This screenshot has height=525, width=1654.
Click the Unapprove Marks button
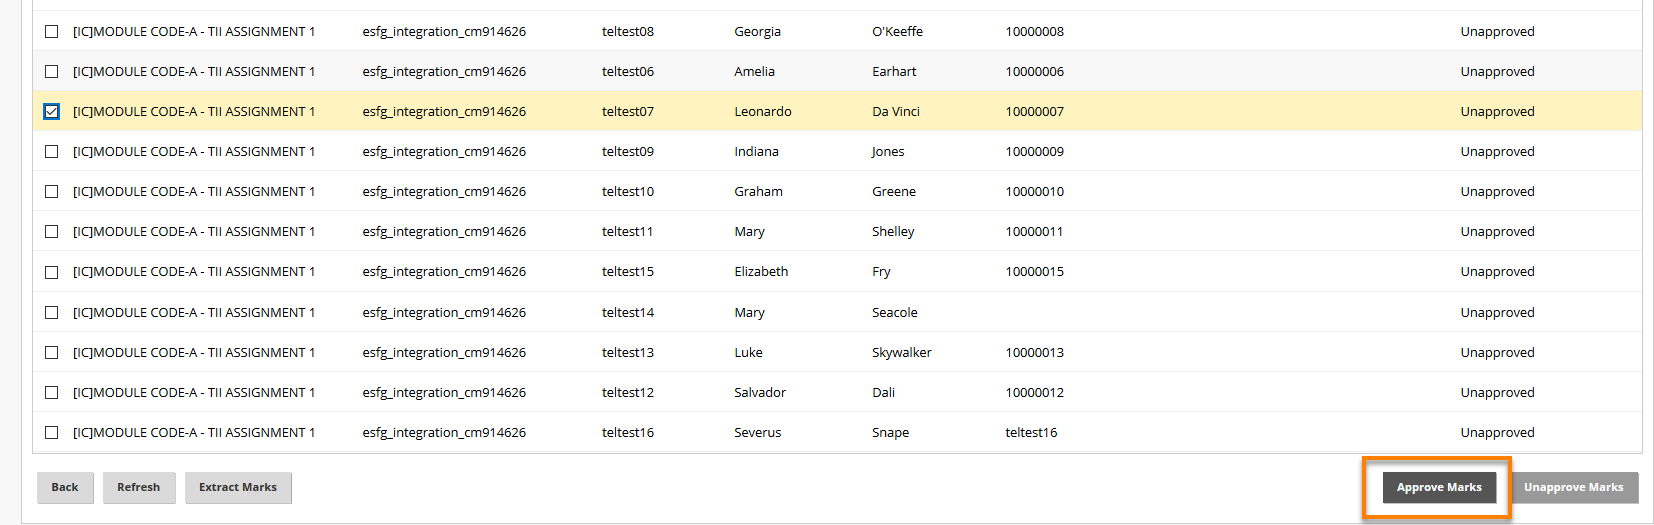[x=1573, y=488]
